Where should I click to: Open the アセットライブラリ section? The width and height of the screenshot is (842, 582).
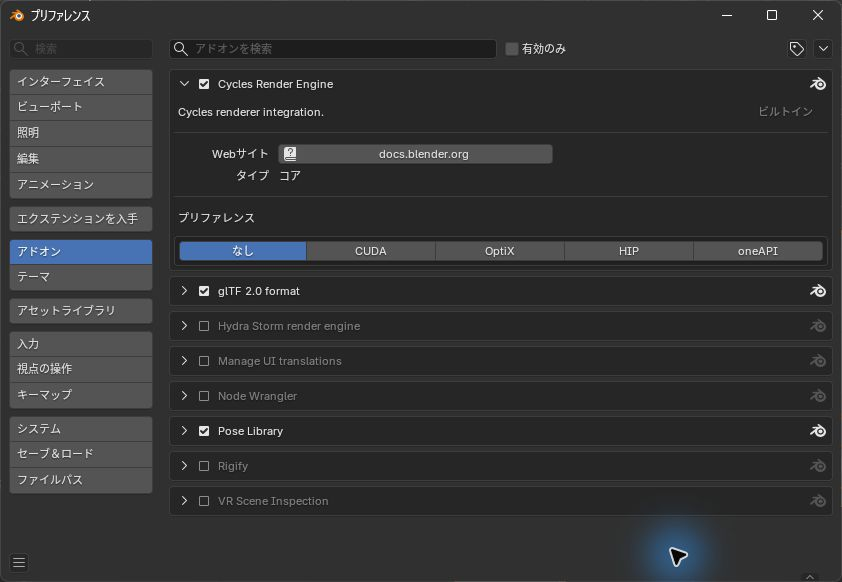[81, 311]
